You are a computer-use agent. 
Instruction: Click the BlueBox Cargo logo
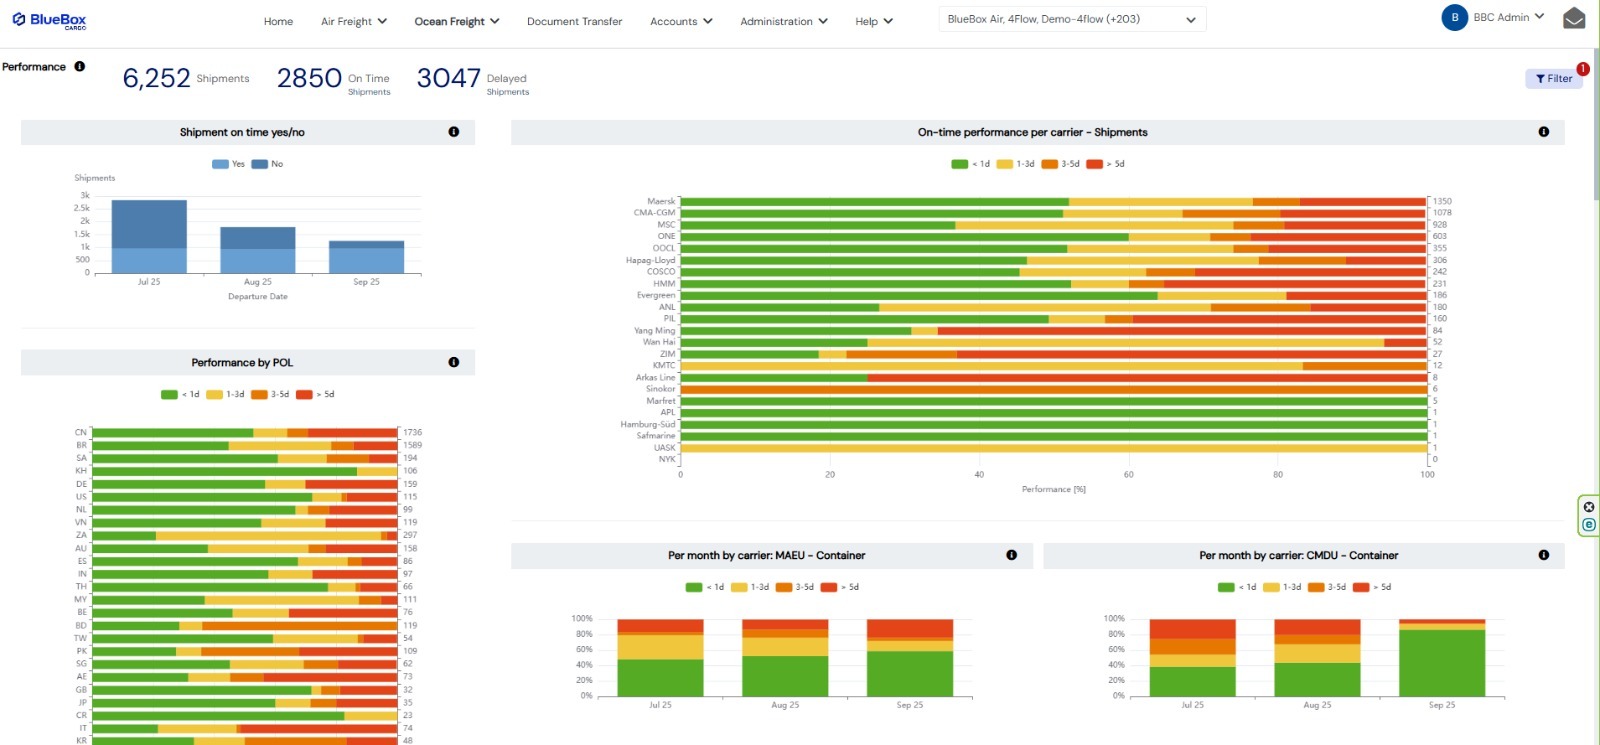pos(50,20)
